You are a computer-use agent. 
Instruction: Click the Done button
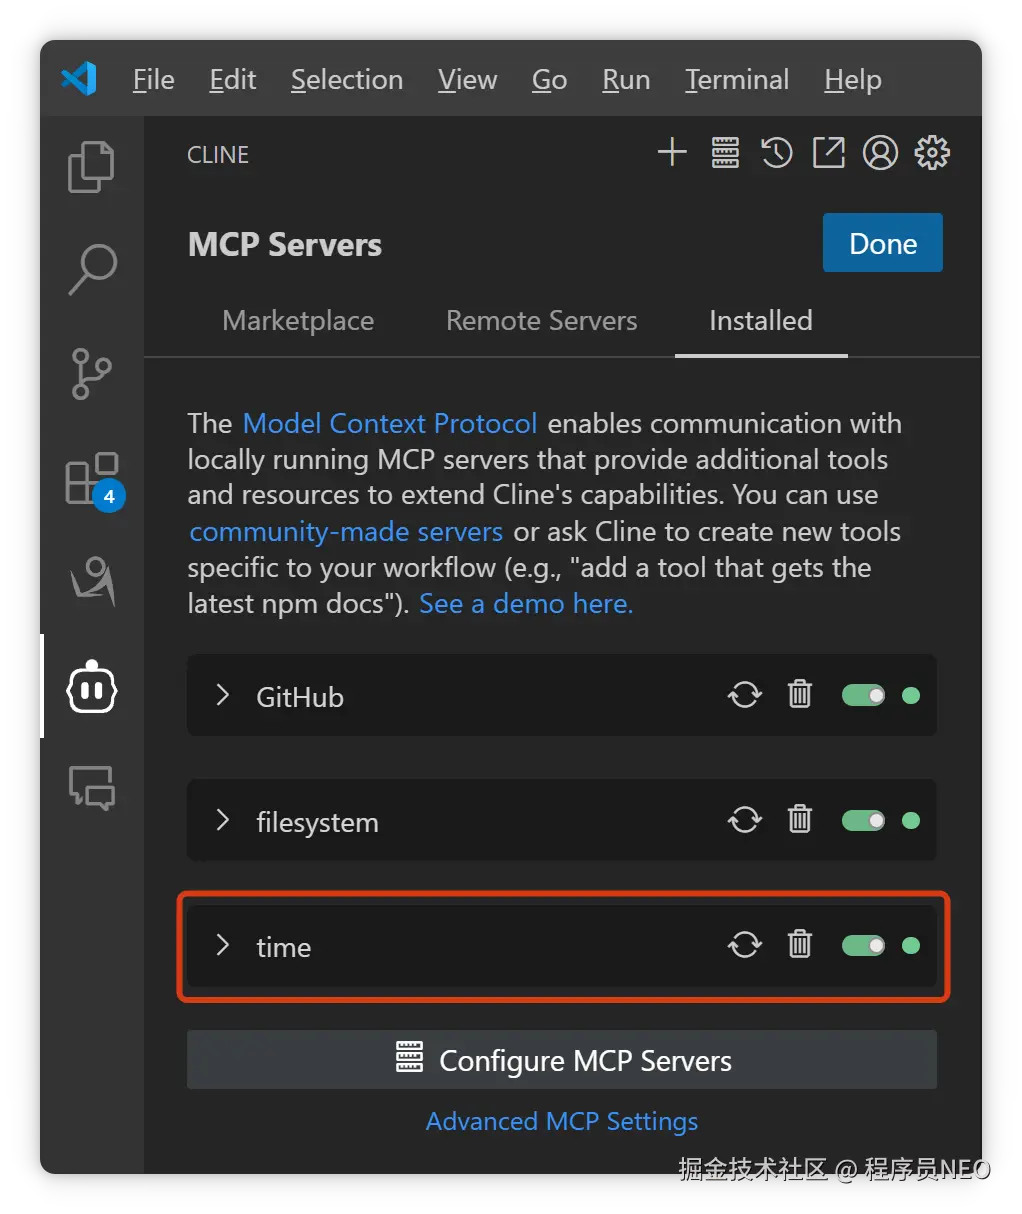point(883,243)
